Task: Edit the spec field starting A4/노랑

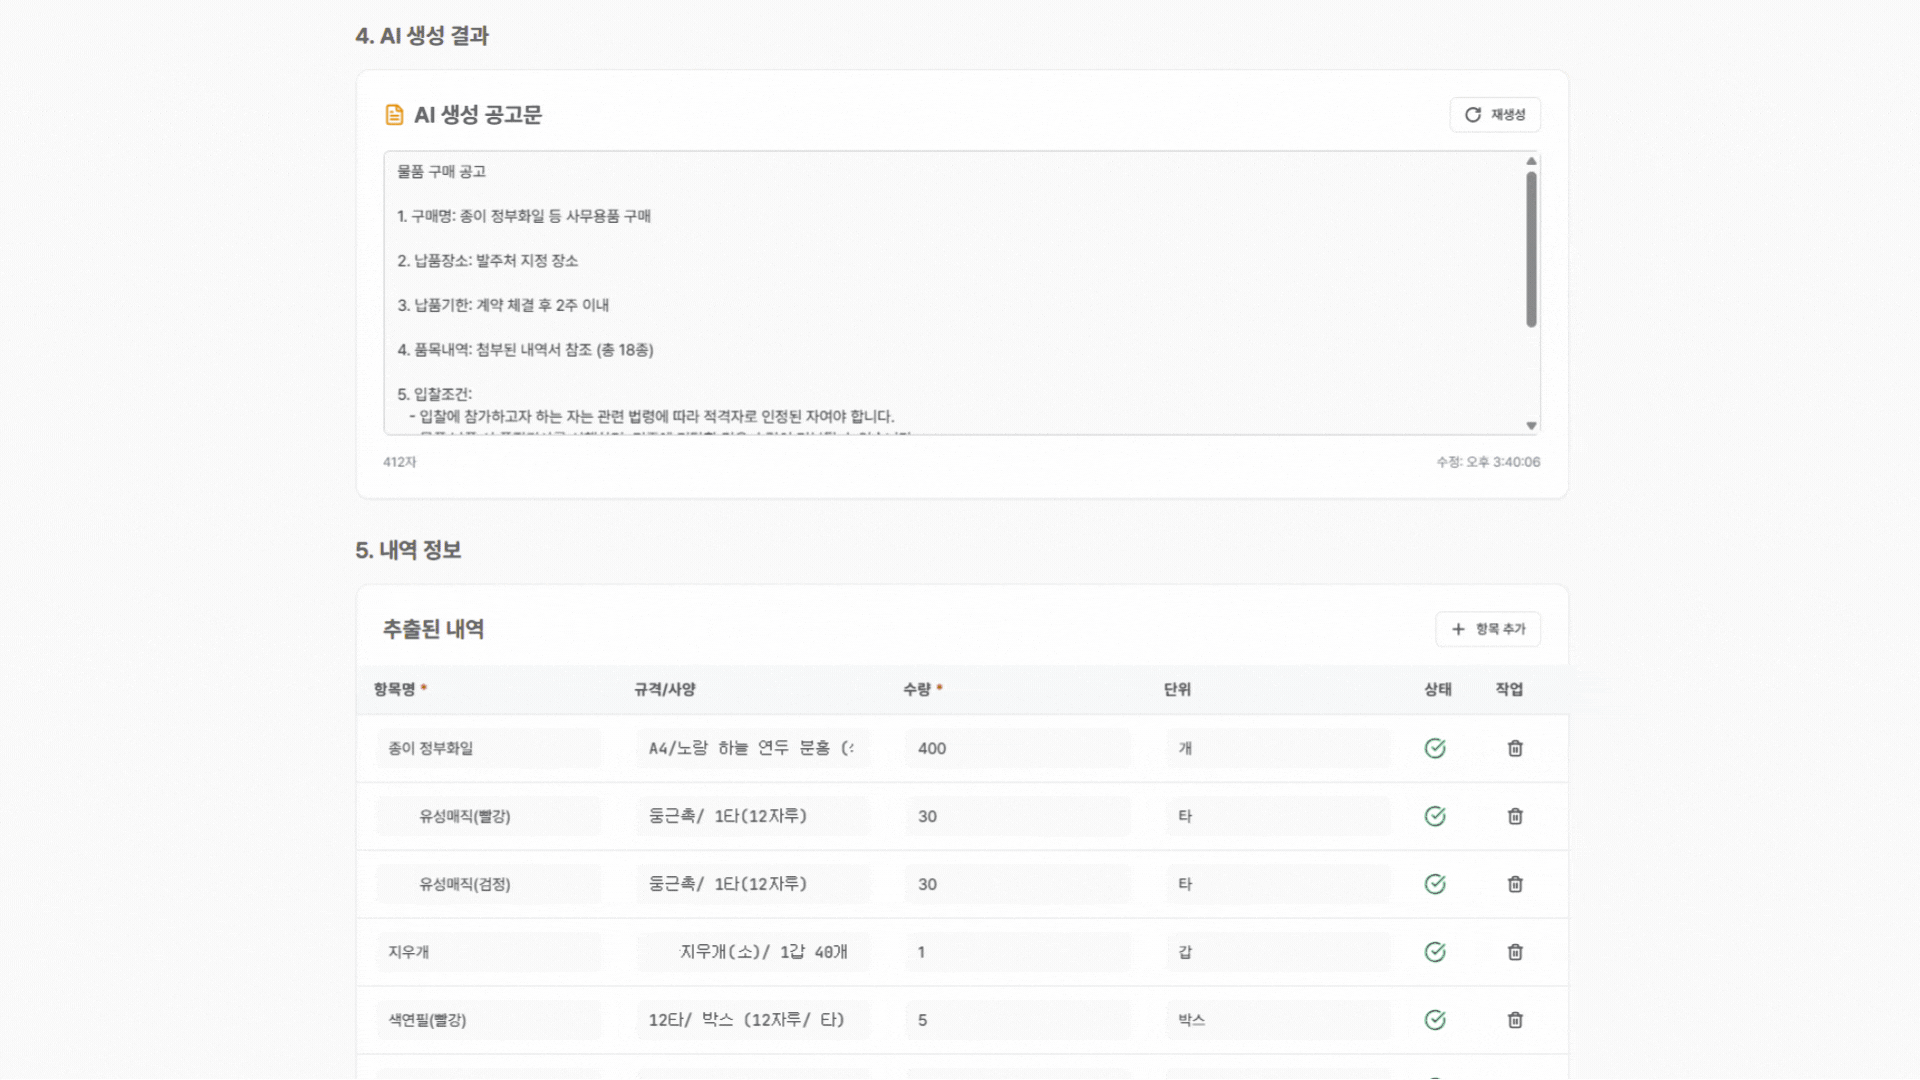Action: [x=753, y=748]
